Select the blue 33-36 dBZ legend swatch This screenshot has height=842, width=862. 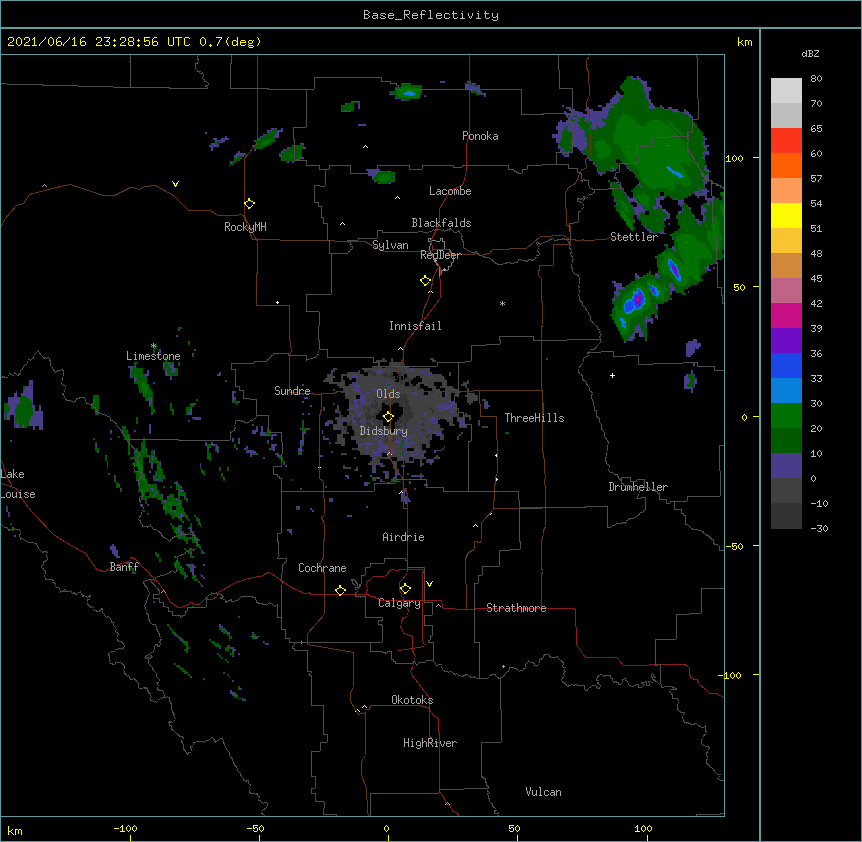[786, 365]
